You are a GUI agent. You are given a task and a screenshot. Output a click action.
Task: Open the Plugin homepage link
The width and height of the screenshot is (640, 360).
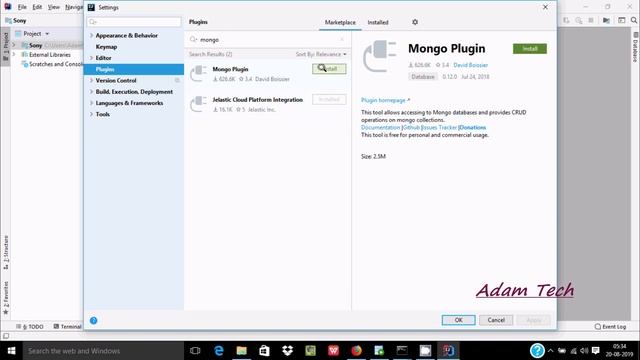(x=385, y=100)
